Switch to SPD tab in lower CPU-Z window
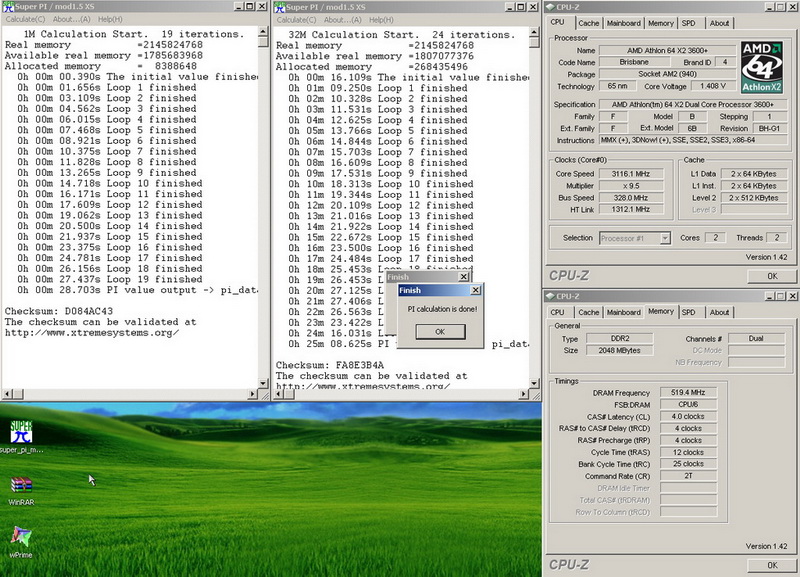The width and height of the screenshot is (800, 577). pyautogui.click(x=688, y=312)
